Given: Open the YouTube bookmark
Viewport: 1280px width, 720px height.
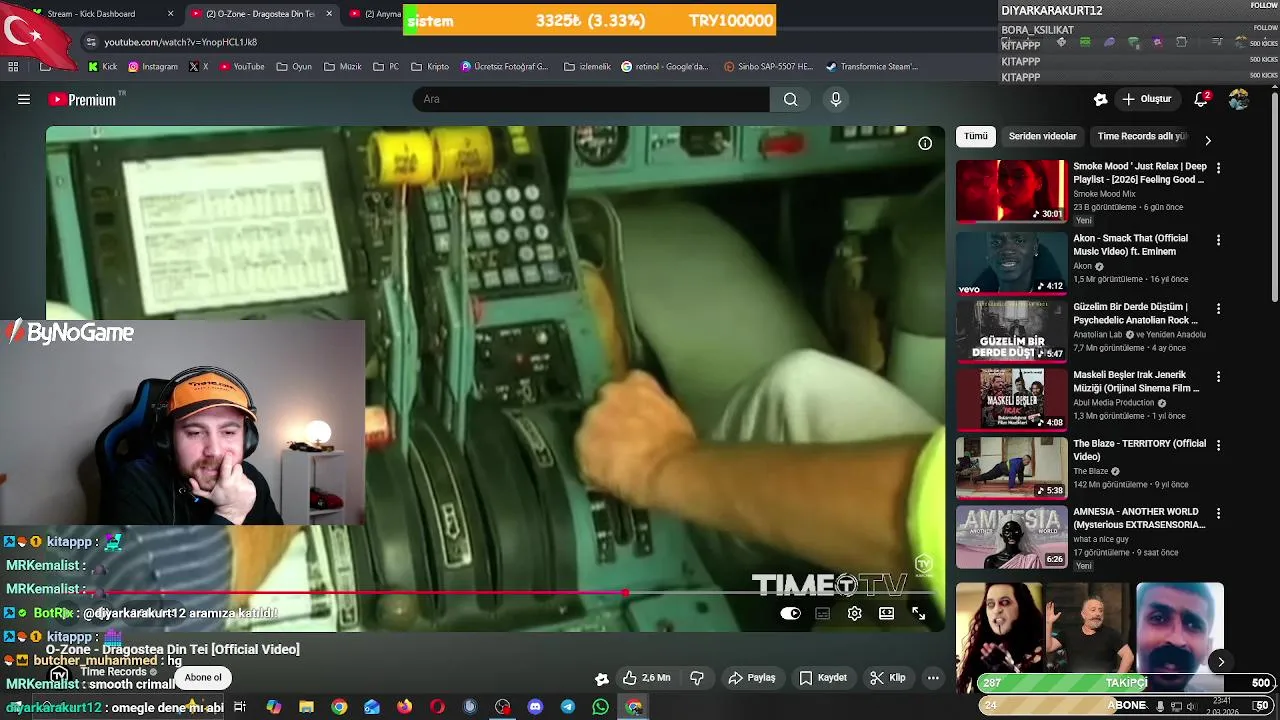Looking at the screenshot, I should tap(241, 67).
